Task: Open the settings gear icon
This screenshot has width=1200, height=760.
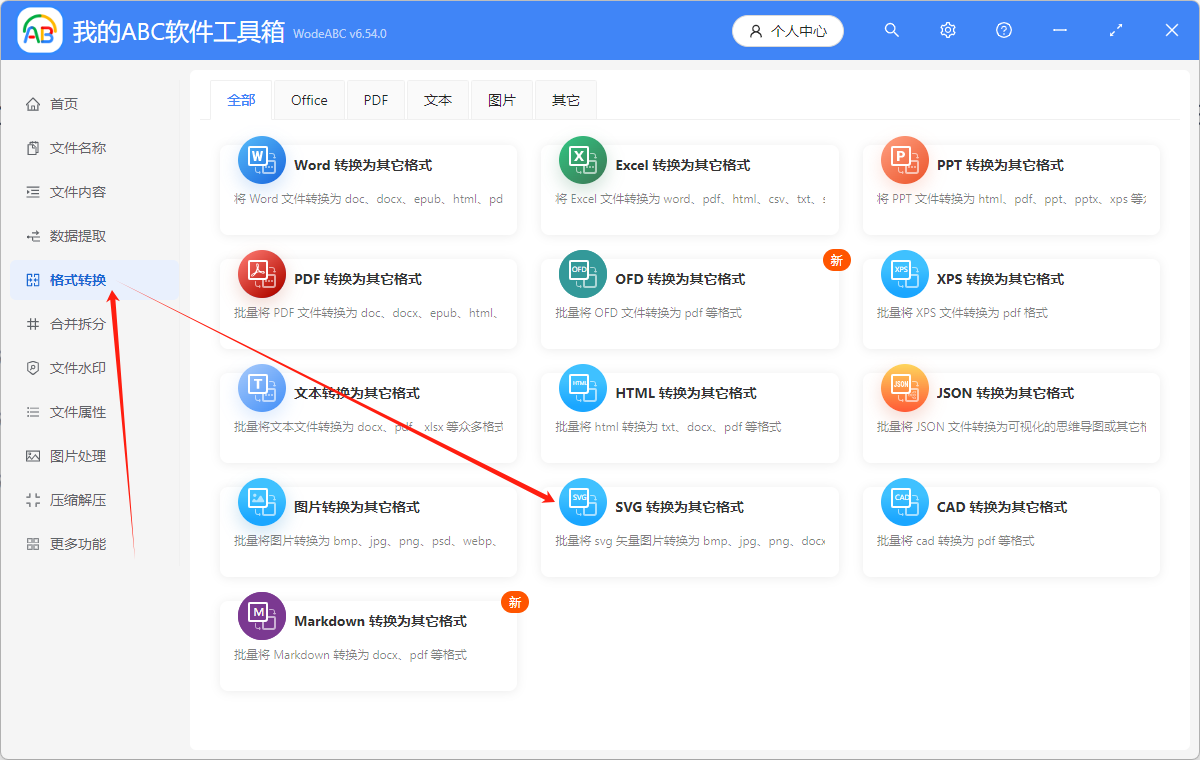Action: pos(947,30)
